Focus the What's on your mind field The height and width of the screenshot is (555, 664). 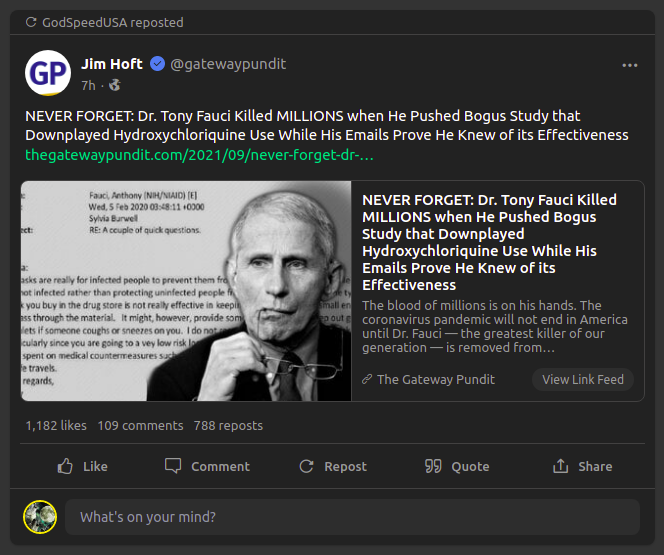click(352, 517)
